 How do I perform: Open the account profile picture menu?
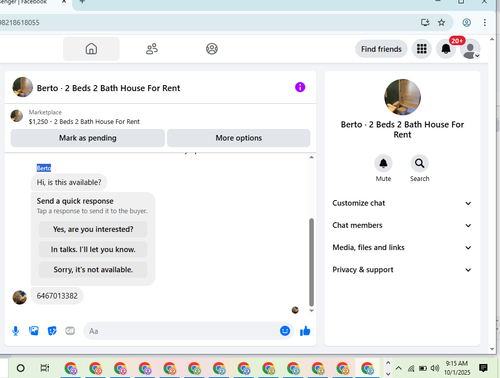pos(470,49)
